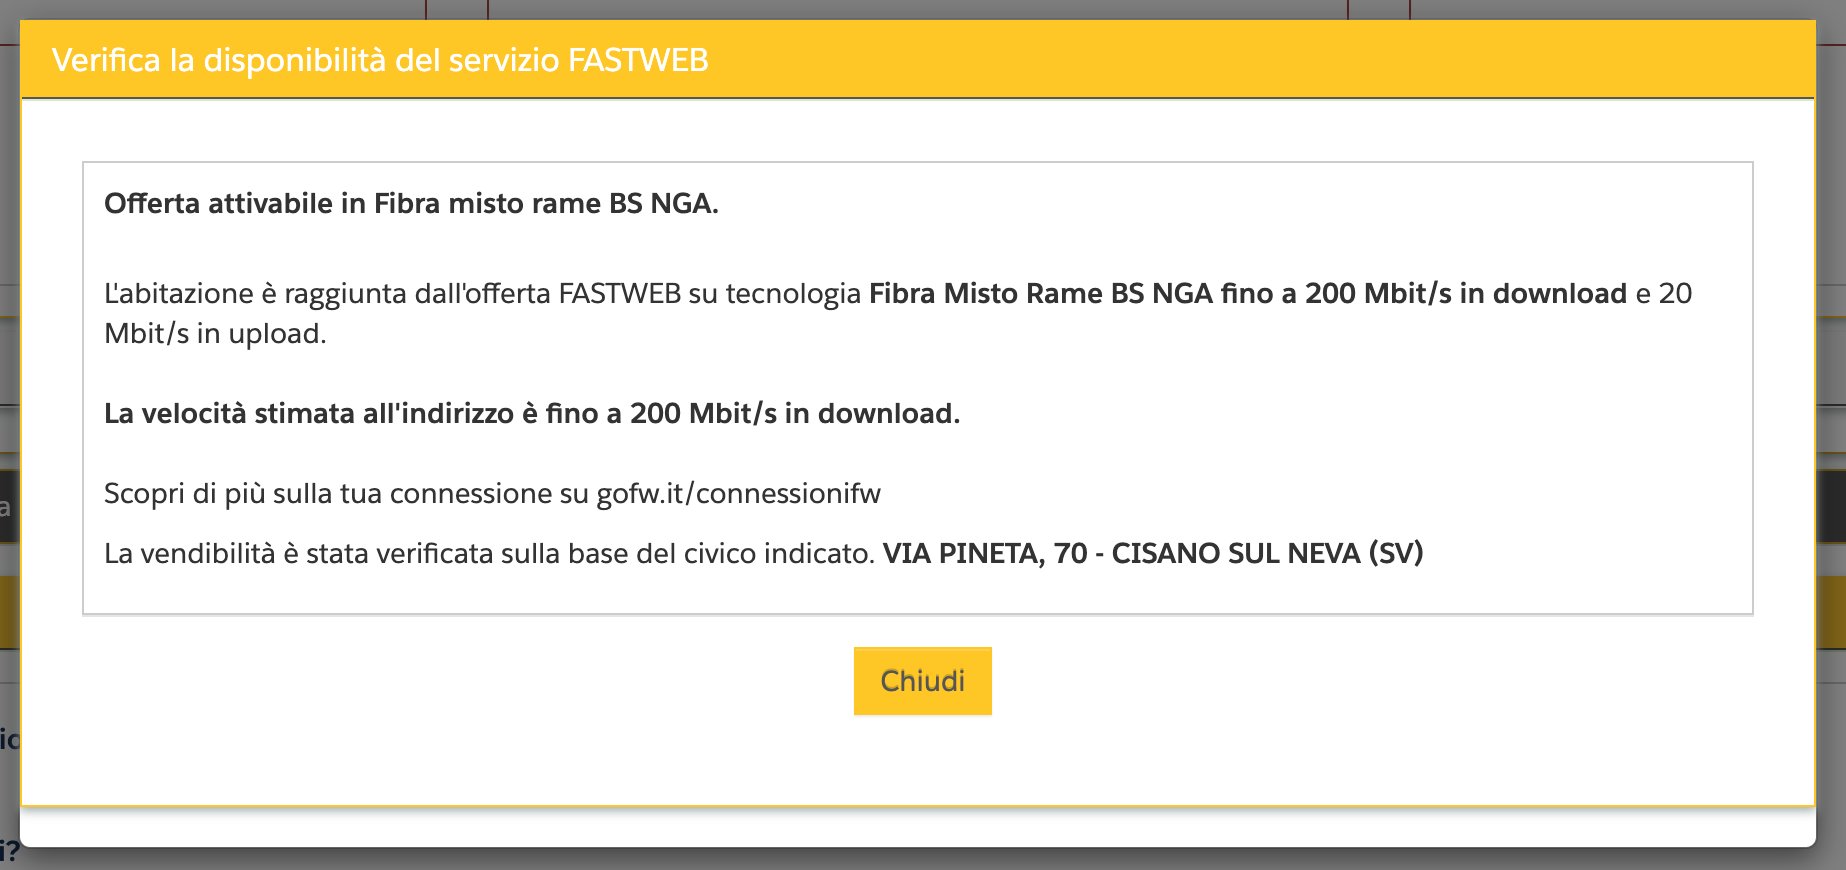Select the dialog title "Verifica la disponibilità del servizio FASTWEB"
Image resolution: width=1846 pixels, height=870 pixels.
[380, 61]
